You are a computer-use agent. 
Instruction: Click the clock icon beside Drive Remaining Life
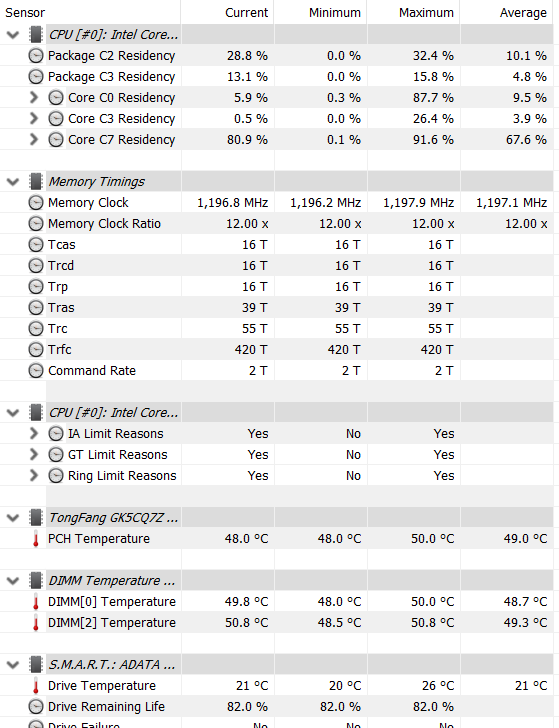click(36, 707)
